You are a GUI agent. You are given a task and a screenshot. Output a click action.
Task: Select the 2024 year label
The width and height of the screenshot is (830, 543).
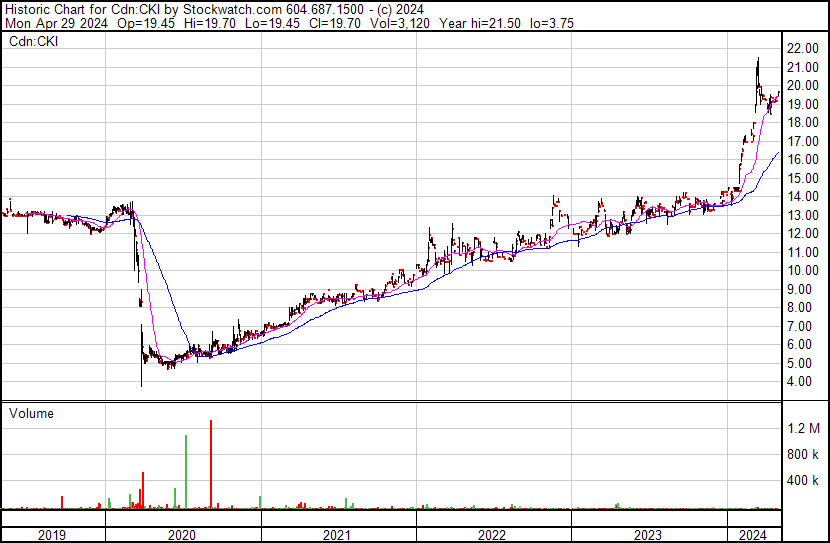point(753,535)
